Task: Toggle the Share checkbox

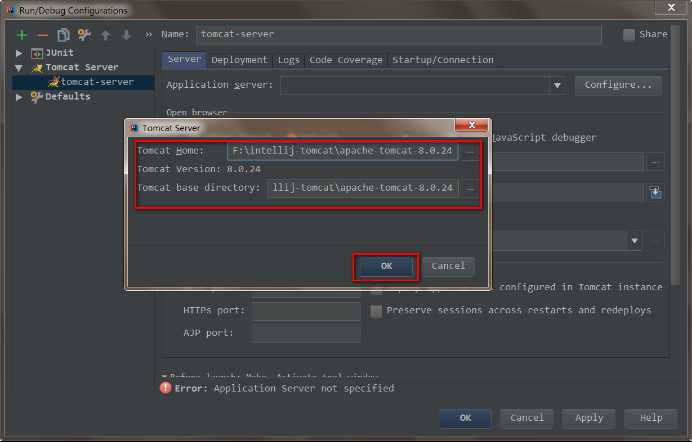Action: point(629,34)
